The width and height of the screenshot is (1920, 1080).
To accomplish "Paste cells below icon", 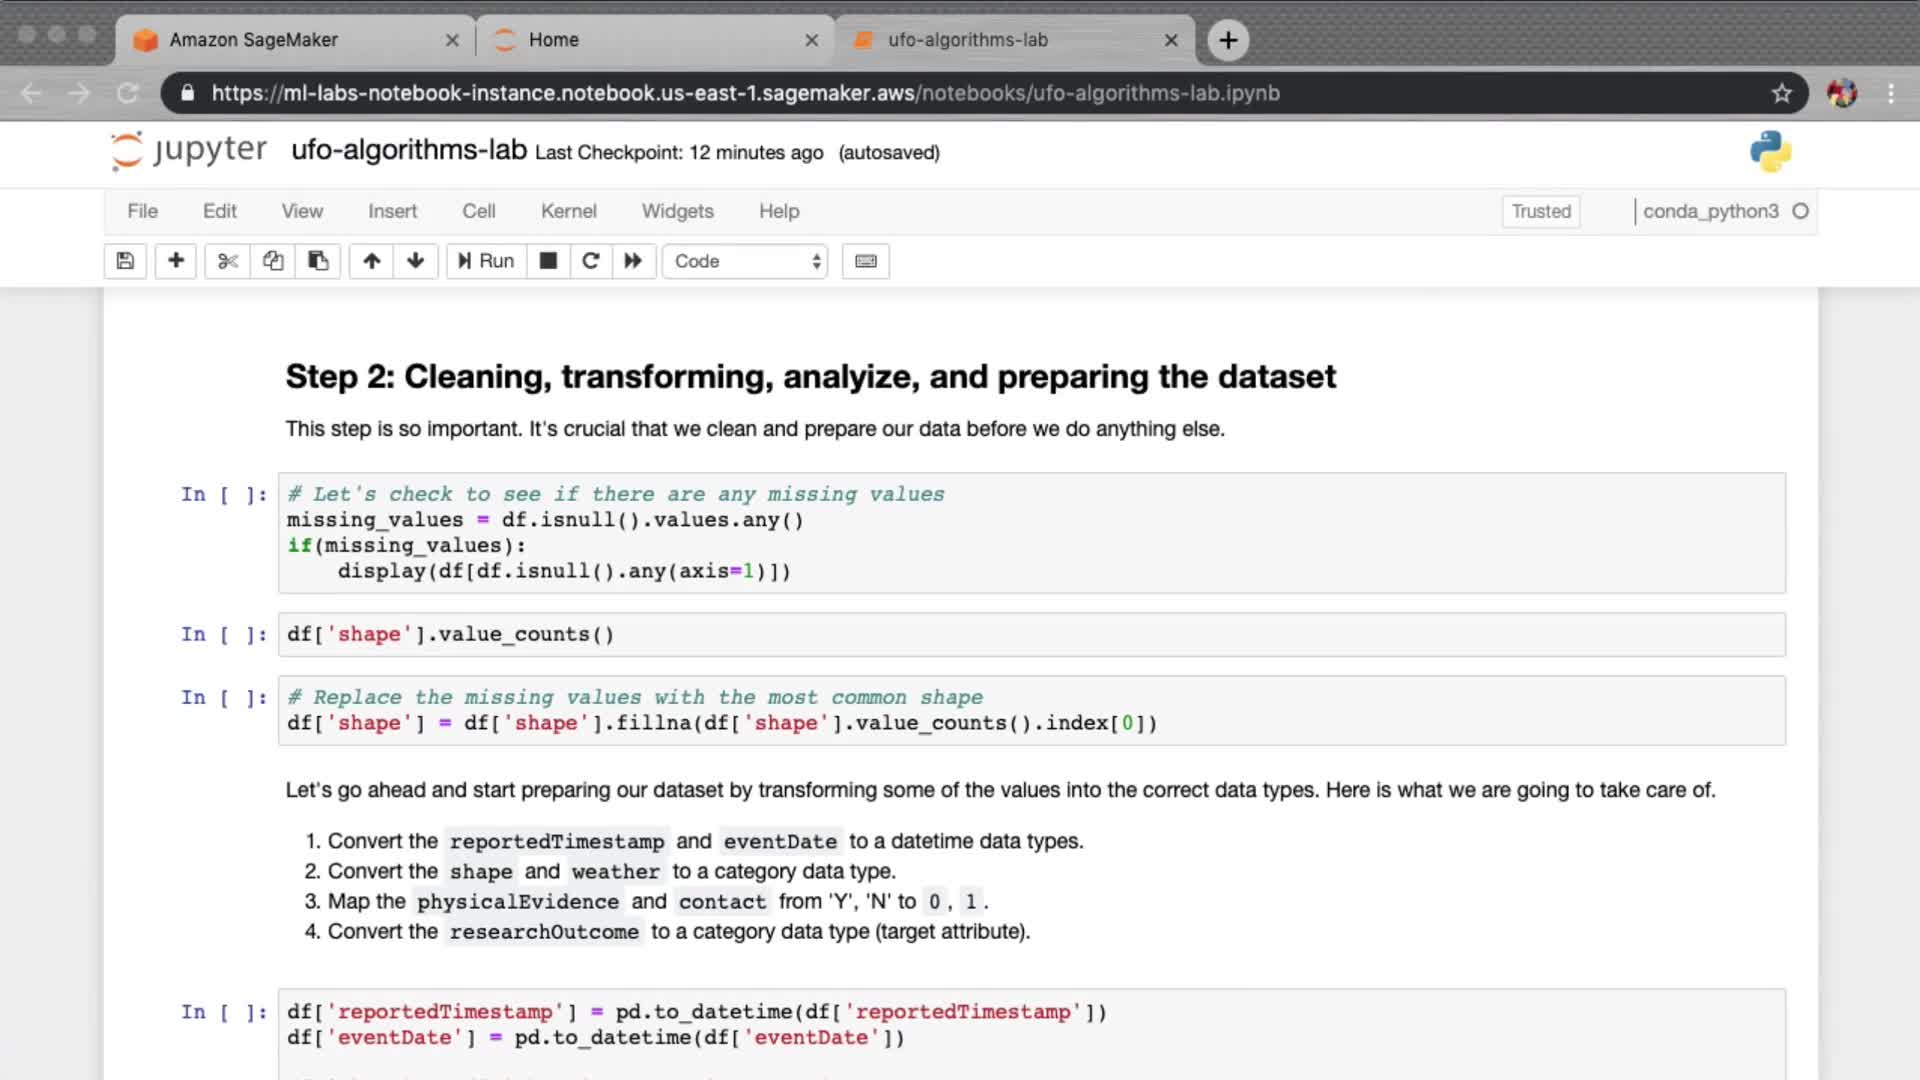I will [318, 261].
